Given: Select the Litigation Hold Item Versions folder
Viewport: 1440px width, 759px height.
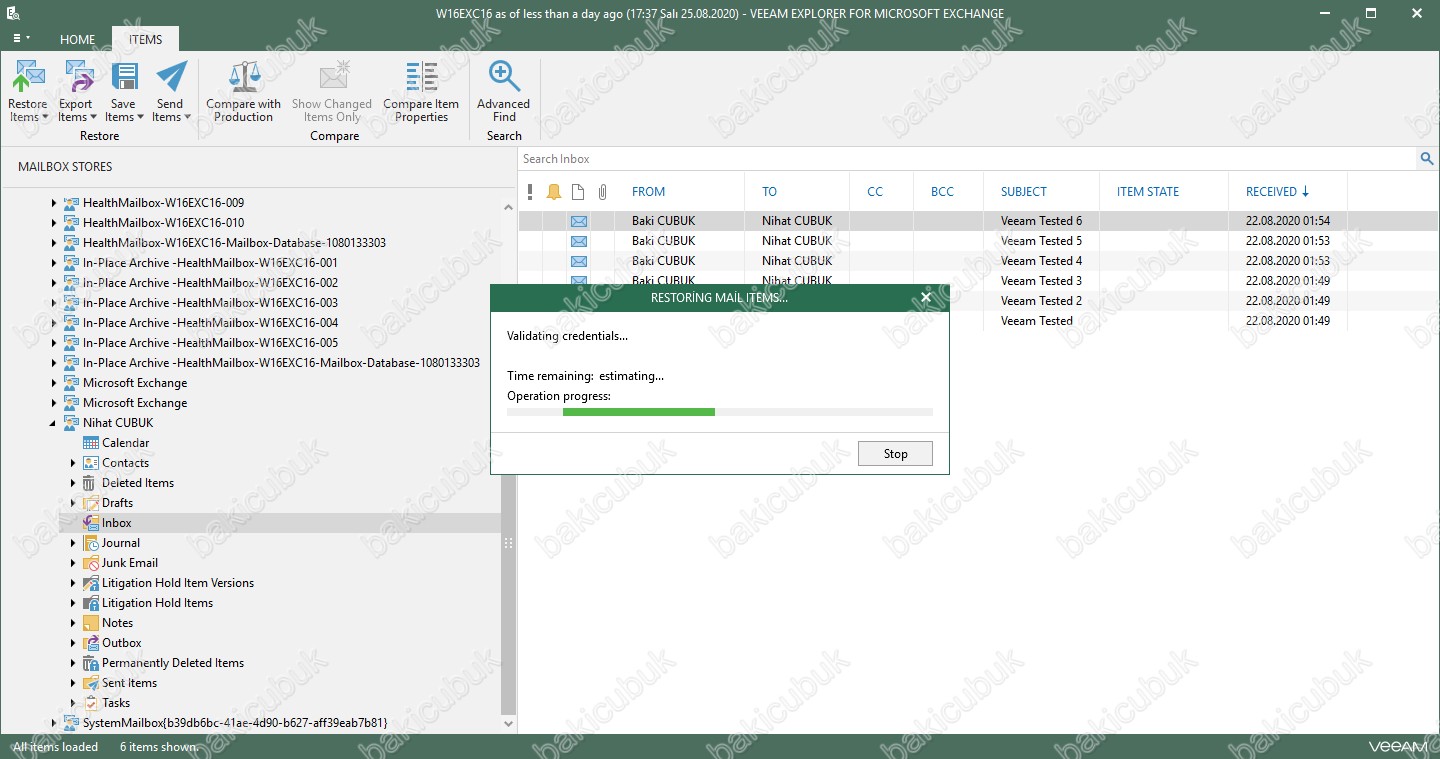Looking at the screenshot, I should point(178,583).
